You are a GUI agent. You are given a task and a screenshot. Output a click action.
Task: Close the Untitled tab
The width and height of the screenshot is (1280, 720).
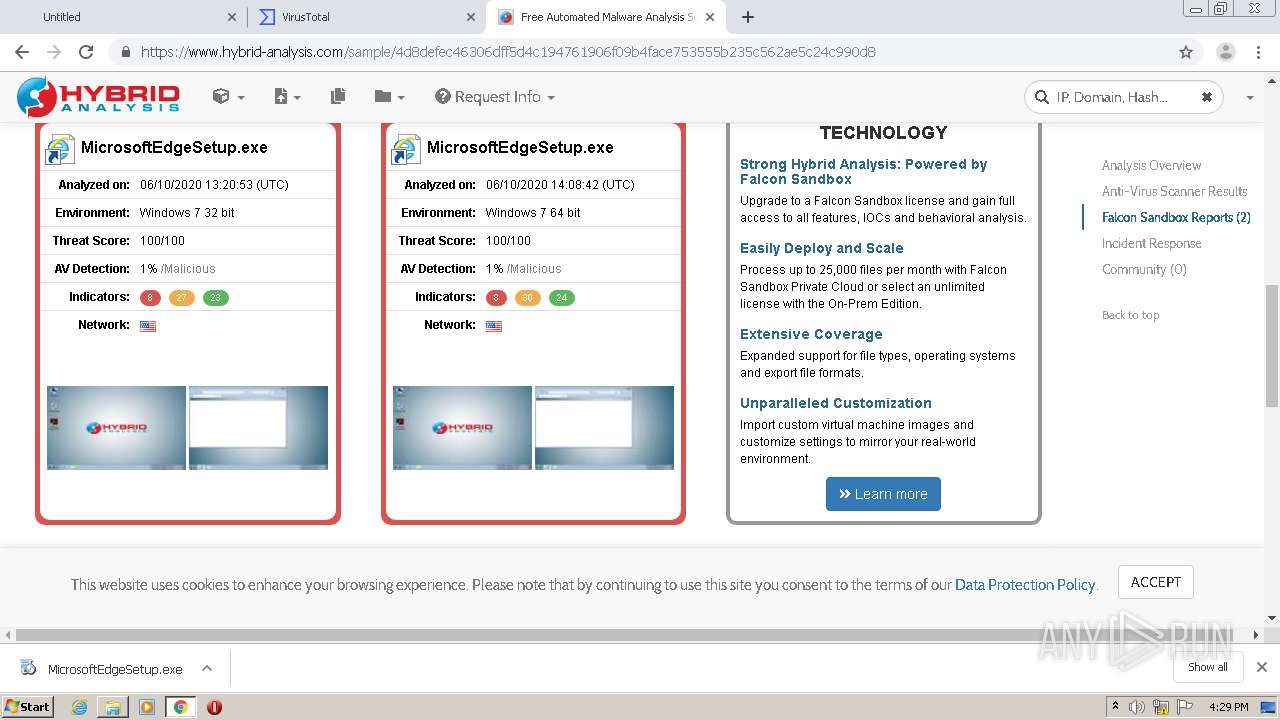pos(232,17)
